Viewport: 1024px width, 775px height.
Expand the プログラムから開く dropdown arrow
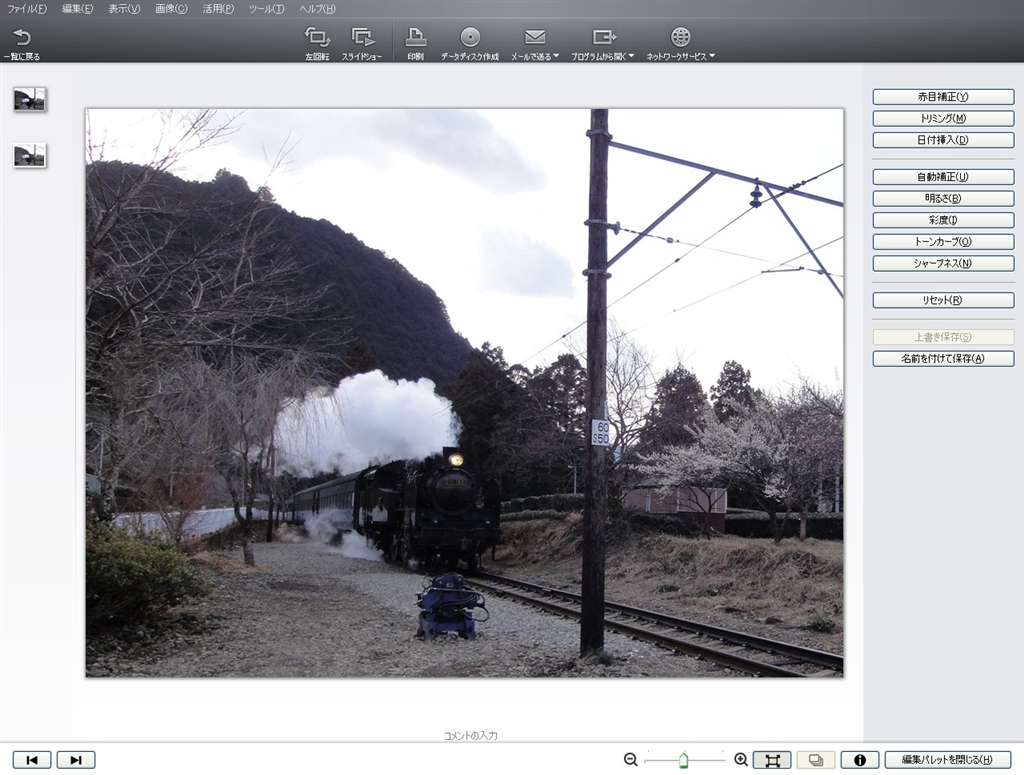coord(631,56)
